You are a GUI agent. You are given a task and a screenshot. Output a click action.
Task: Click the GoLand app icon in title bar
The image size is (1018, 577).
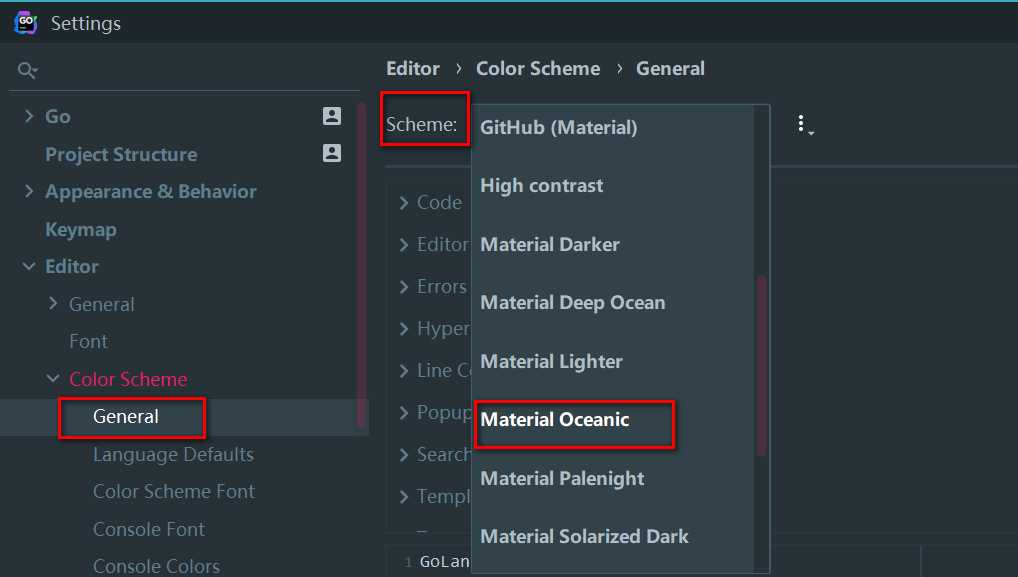coord(26,23)
